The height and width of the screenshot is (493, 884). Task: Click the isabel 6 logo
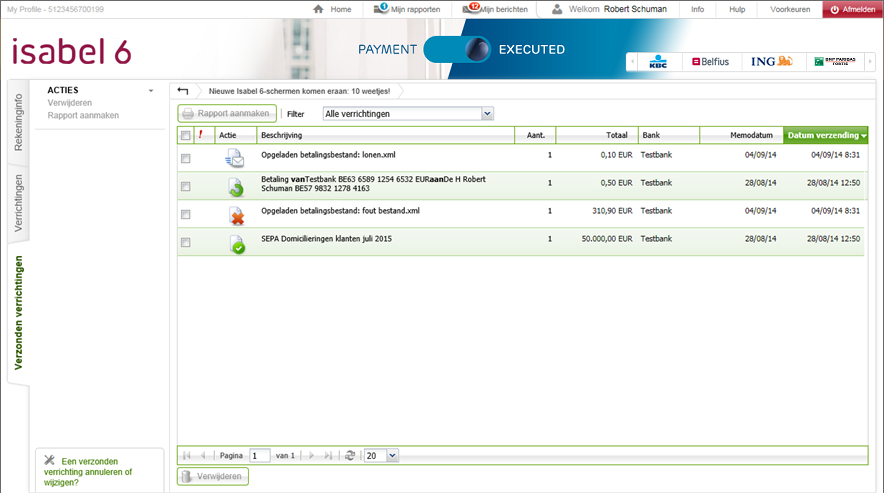click(72, 51)
